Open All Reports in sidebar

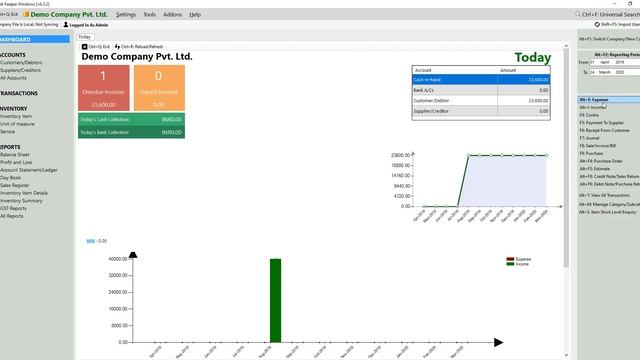click(x=11, y=216)
